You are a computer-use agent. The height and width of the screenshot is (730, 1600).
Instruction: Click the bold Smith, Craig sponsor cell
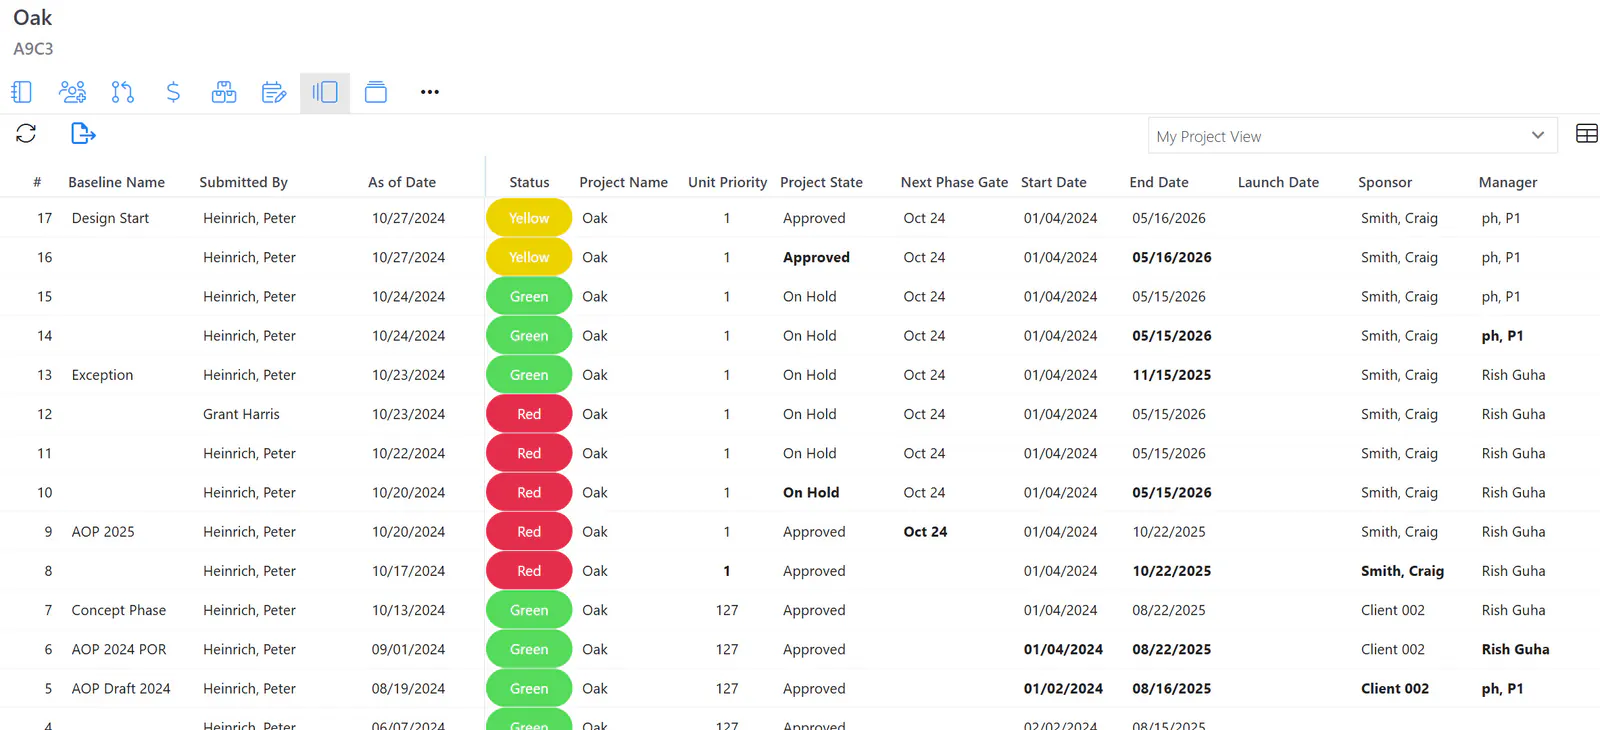[x=1402, y=571]
